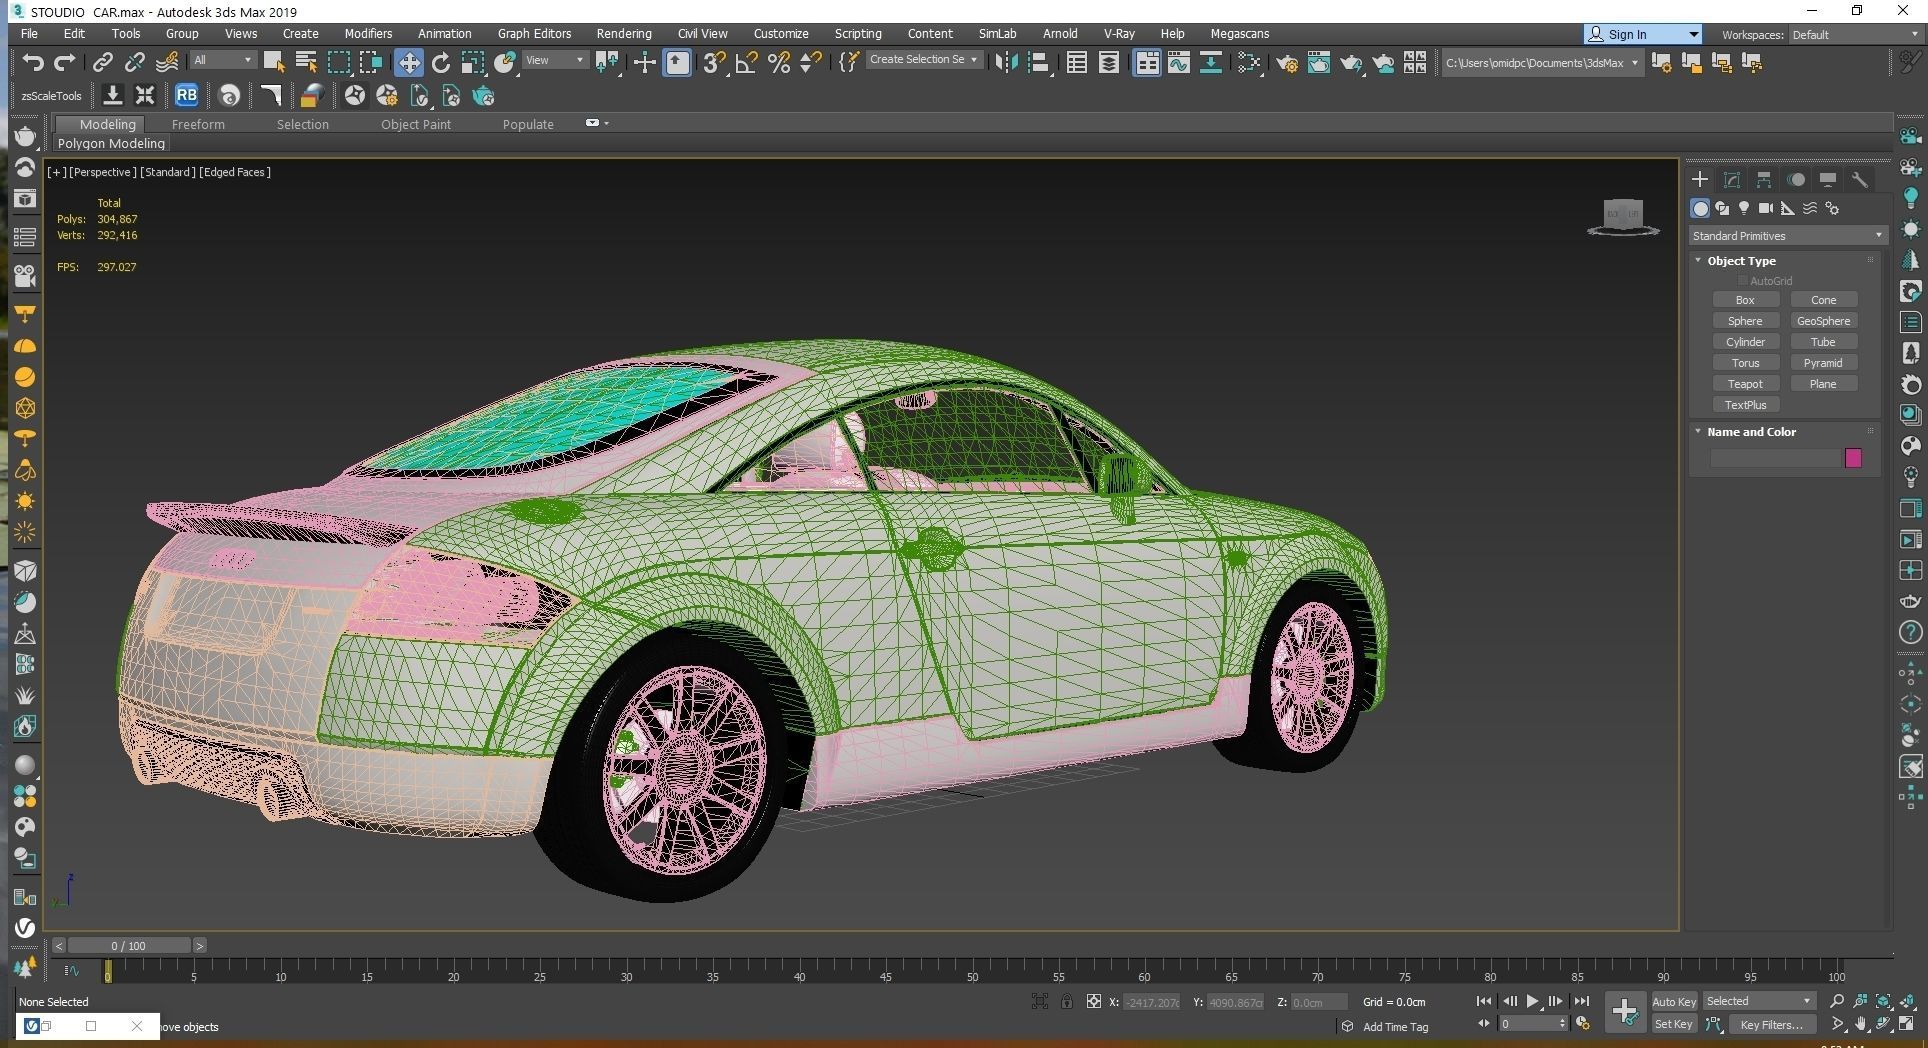Open the Workspaces Default dropdown
This screenshot has width=1928, height=1048.
pos(1854,34)
